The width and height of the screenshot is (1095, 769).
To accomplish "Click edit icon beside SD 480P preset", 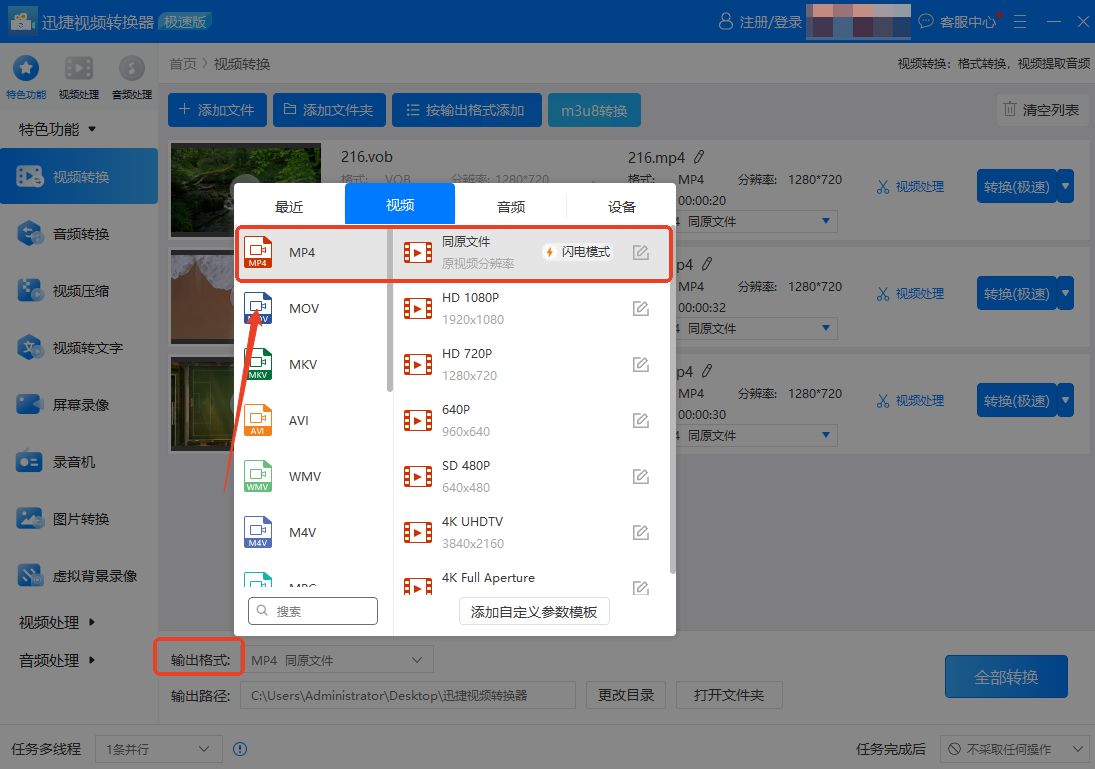I will click(x=641, y=477).
